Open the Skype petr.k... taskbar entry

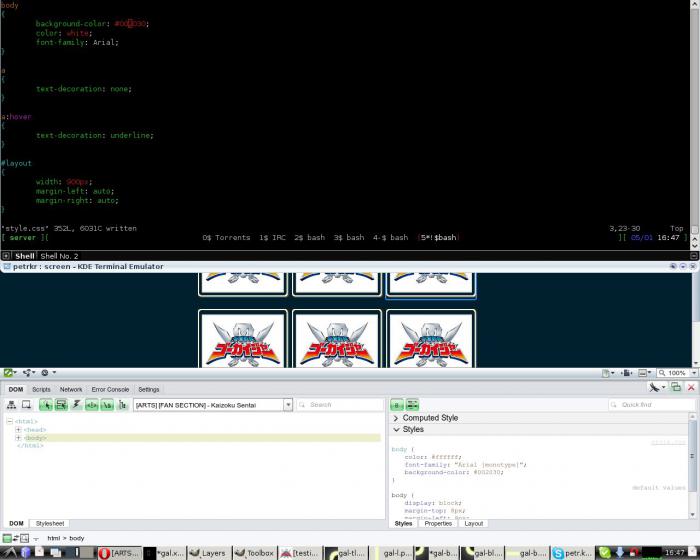pos(572,553)
